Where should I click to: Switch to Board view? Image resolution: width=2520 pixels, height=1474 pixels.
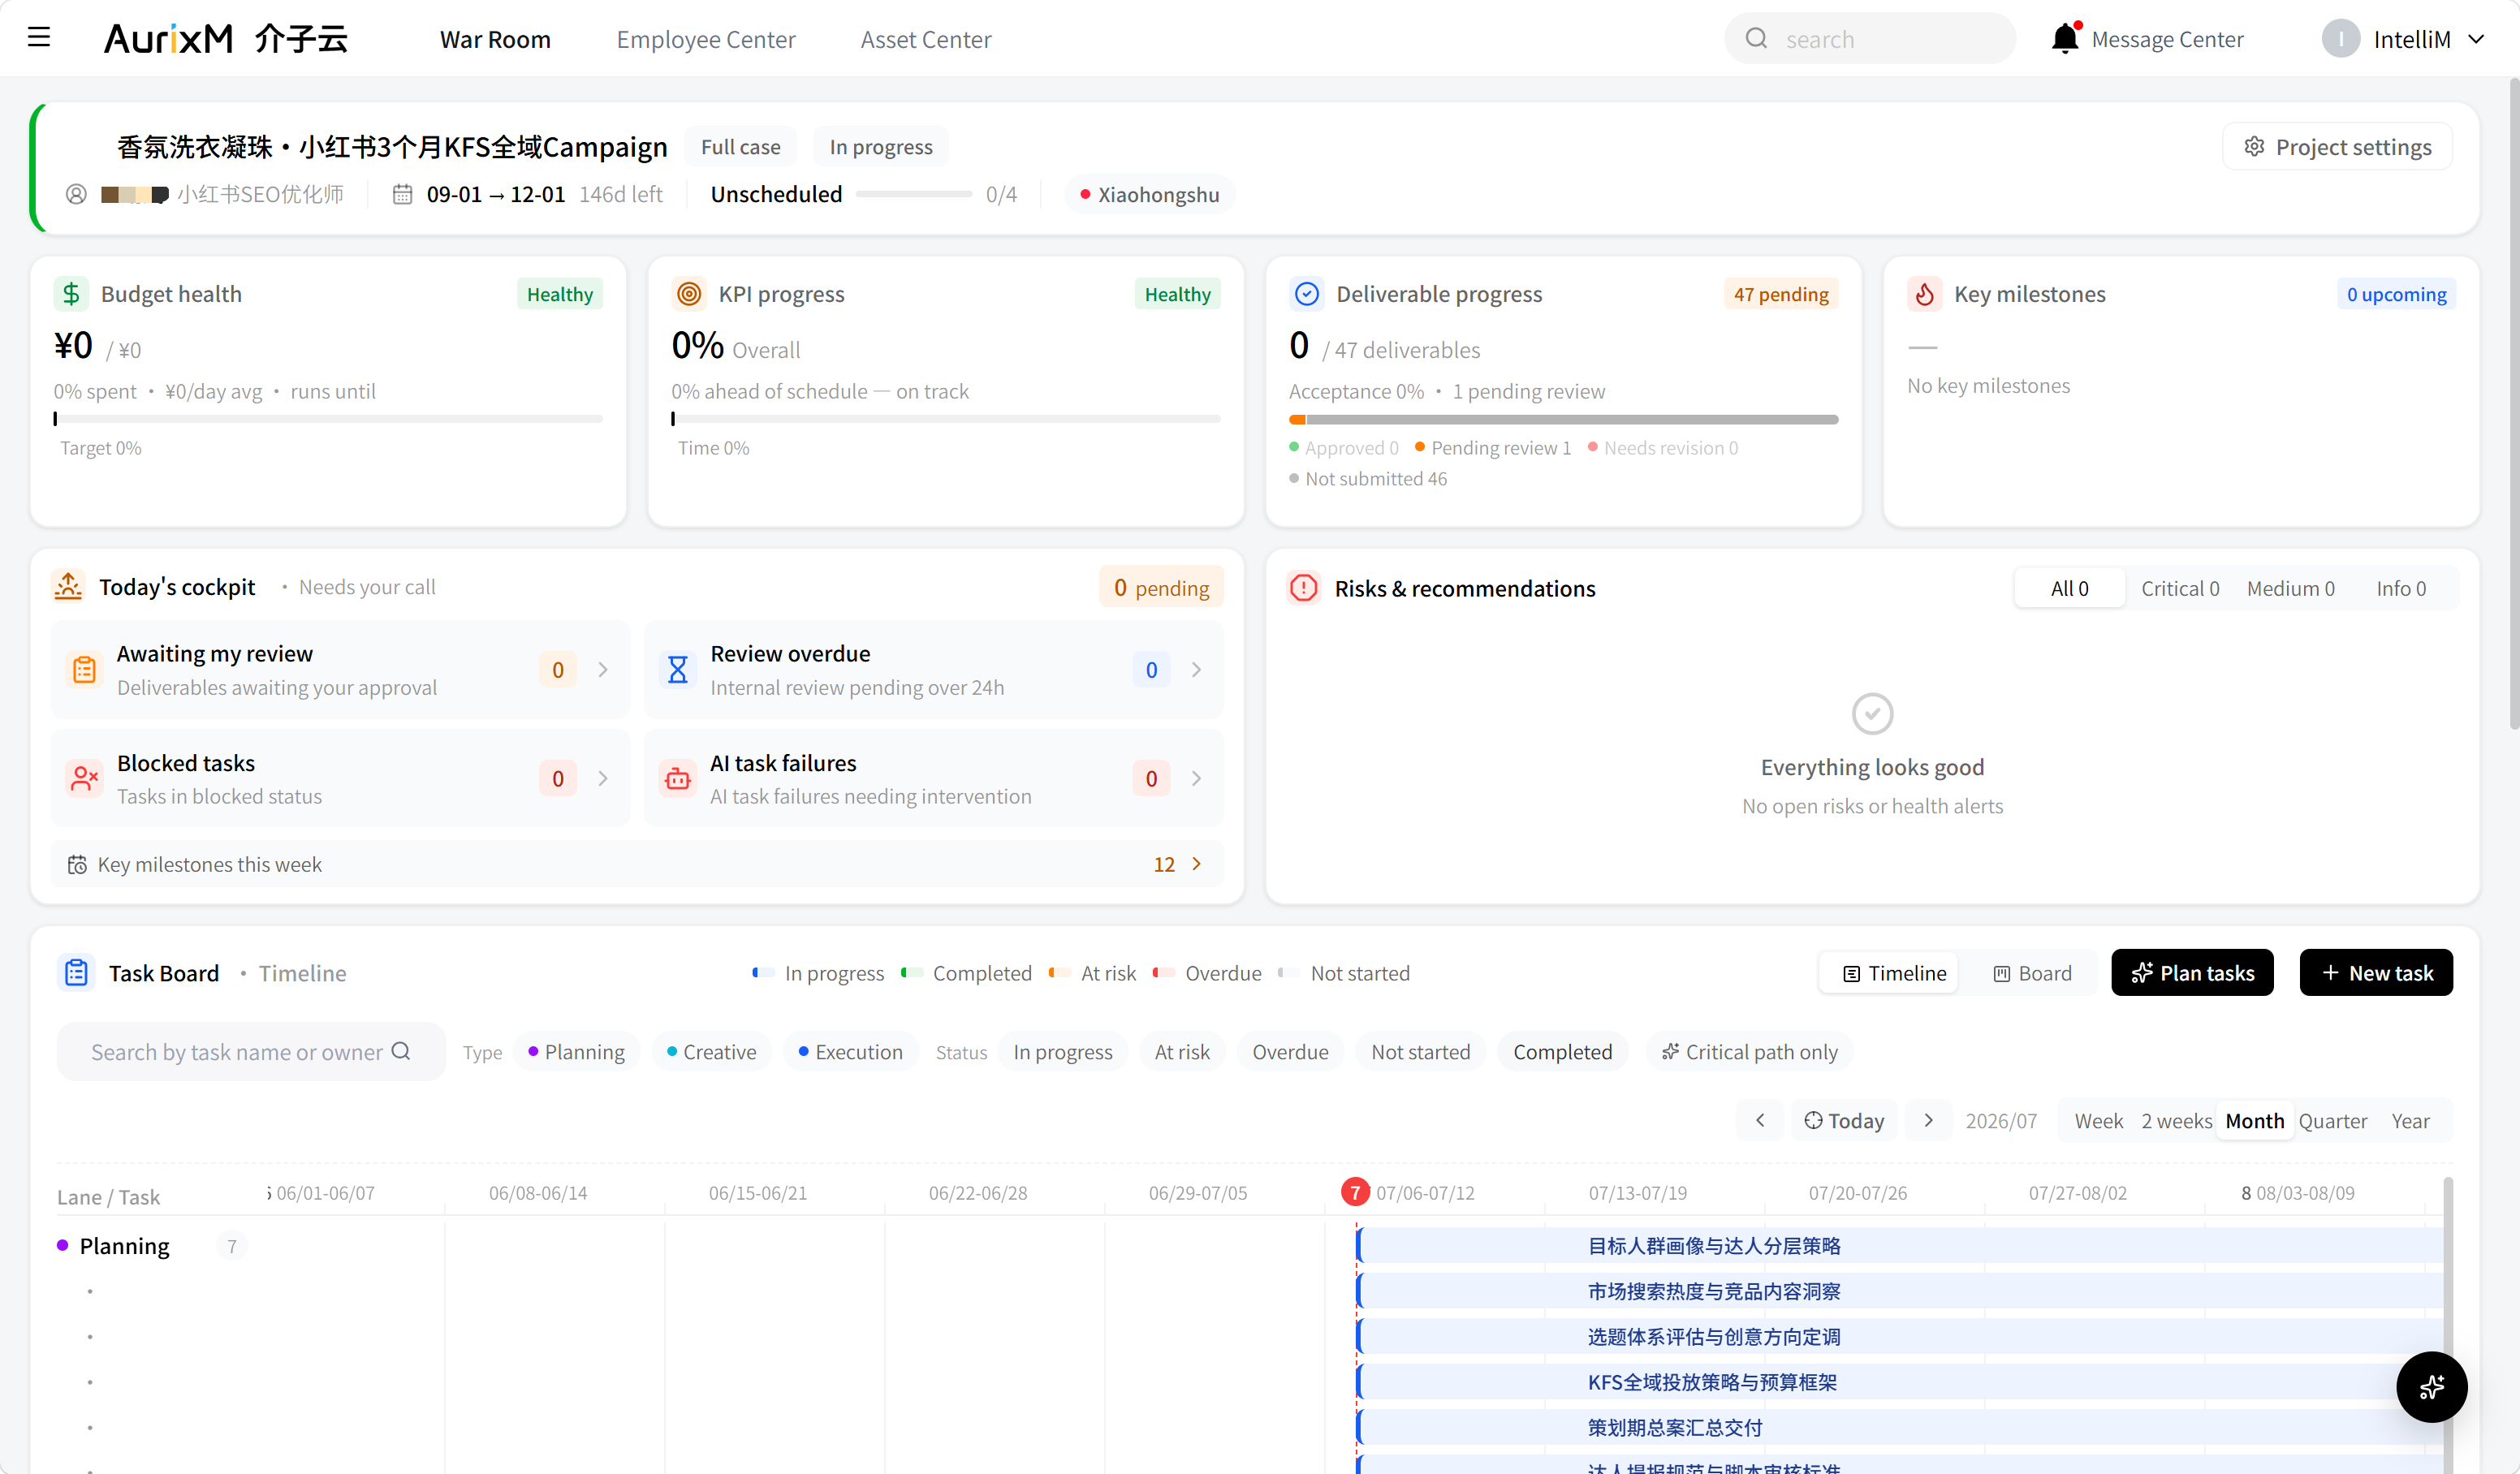click(x=2032, y=973)
